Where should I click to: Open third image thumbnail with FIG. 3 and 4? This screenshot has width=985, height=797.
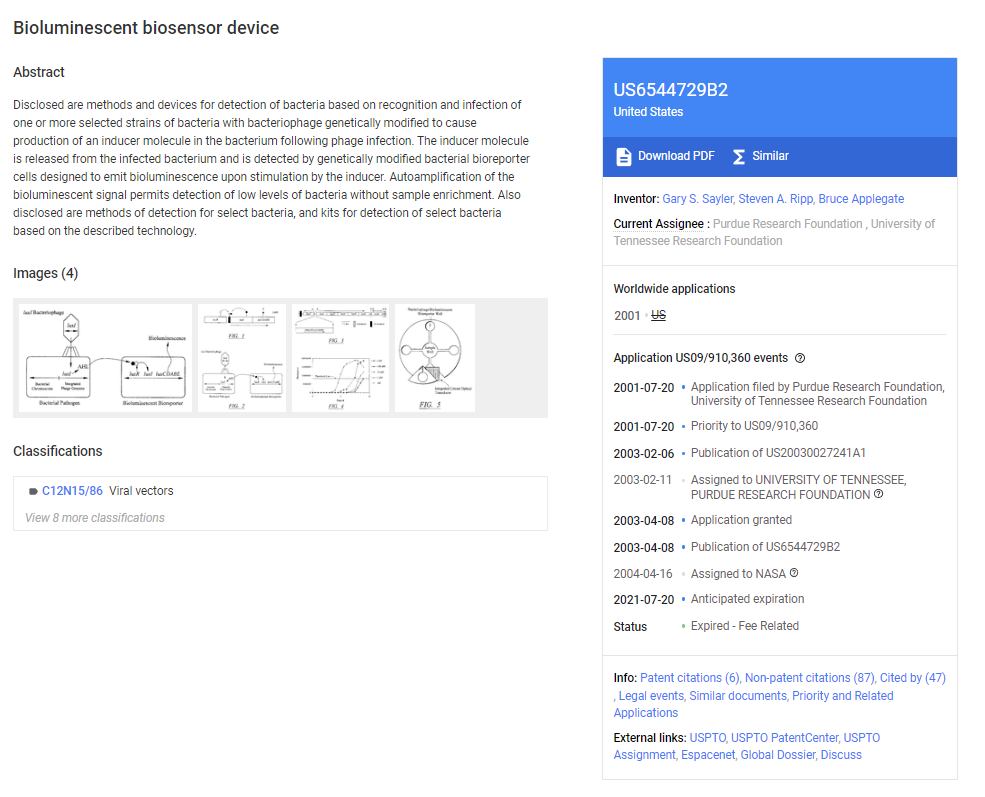[340, 358]
